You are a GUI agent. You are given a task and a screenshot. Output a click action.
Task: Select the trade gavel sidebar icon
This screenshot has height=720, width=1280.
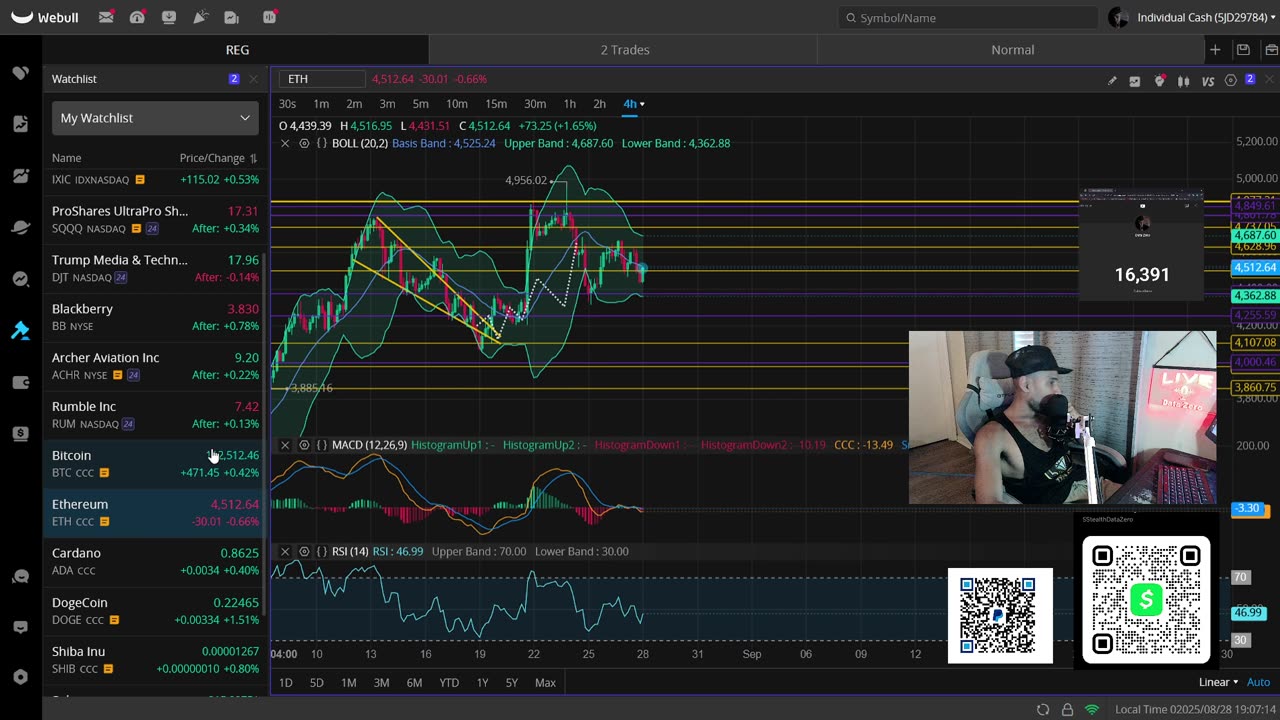[20, 331]
